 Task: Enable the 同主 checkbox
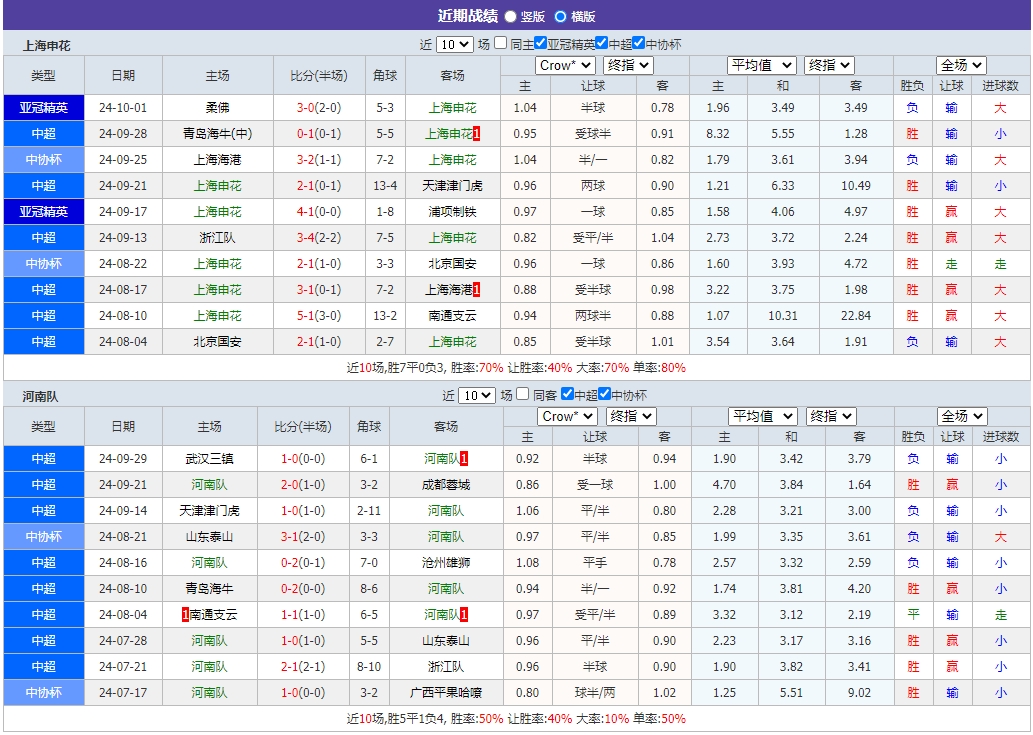(501, 44)
